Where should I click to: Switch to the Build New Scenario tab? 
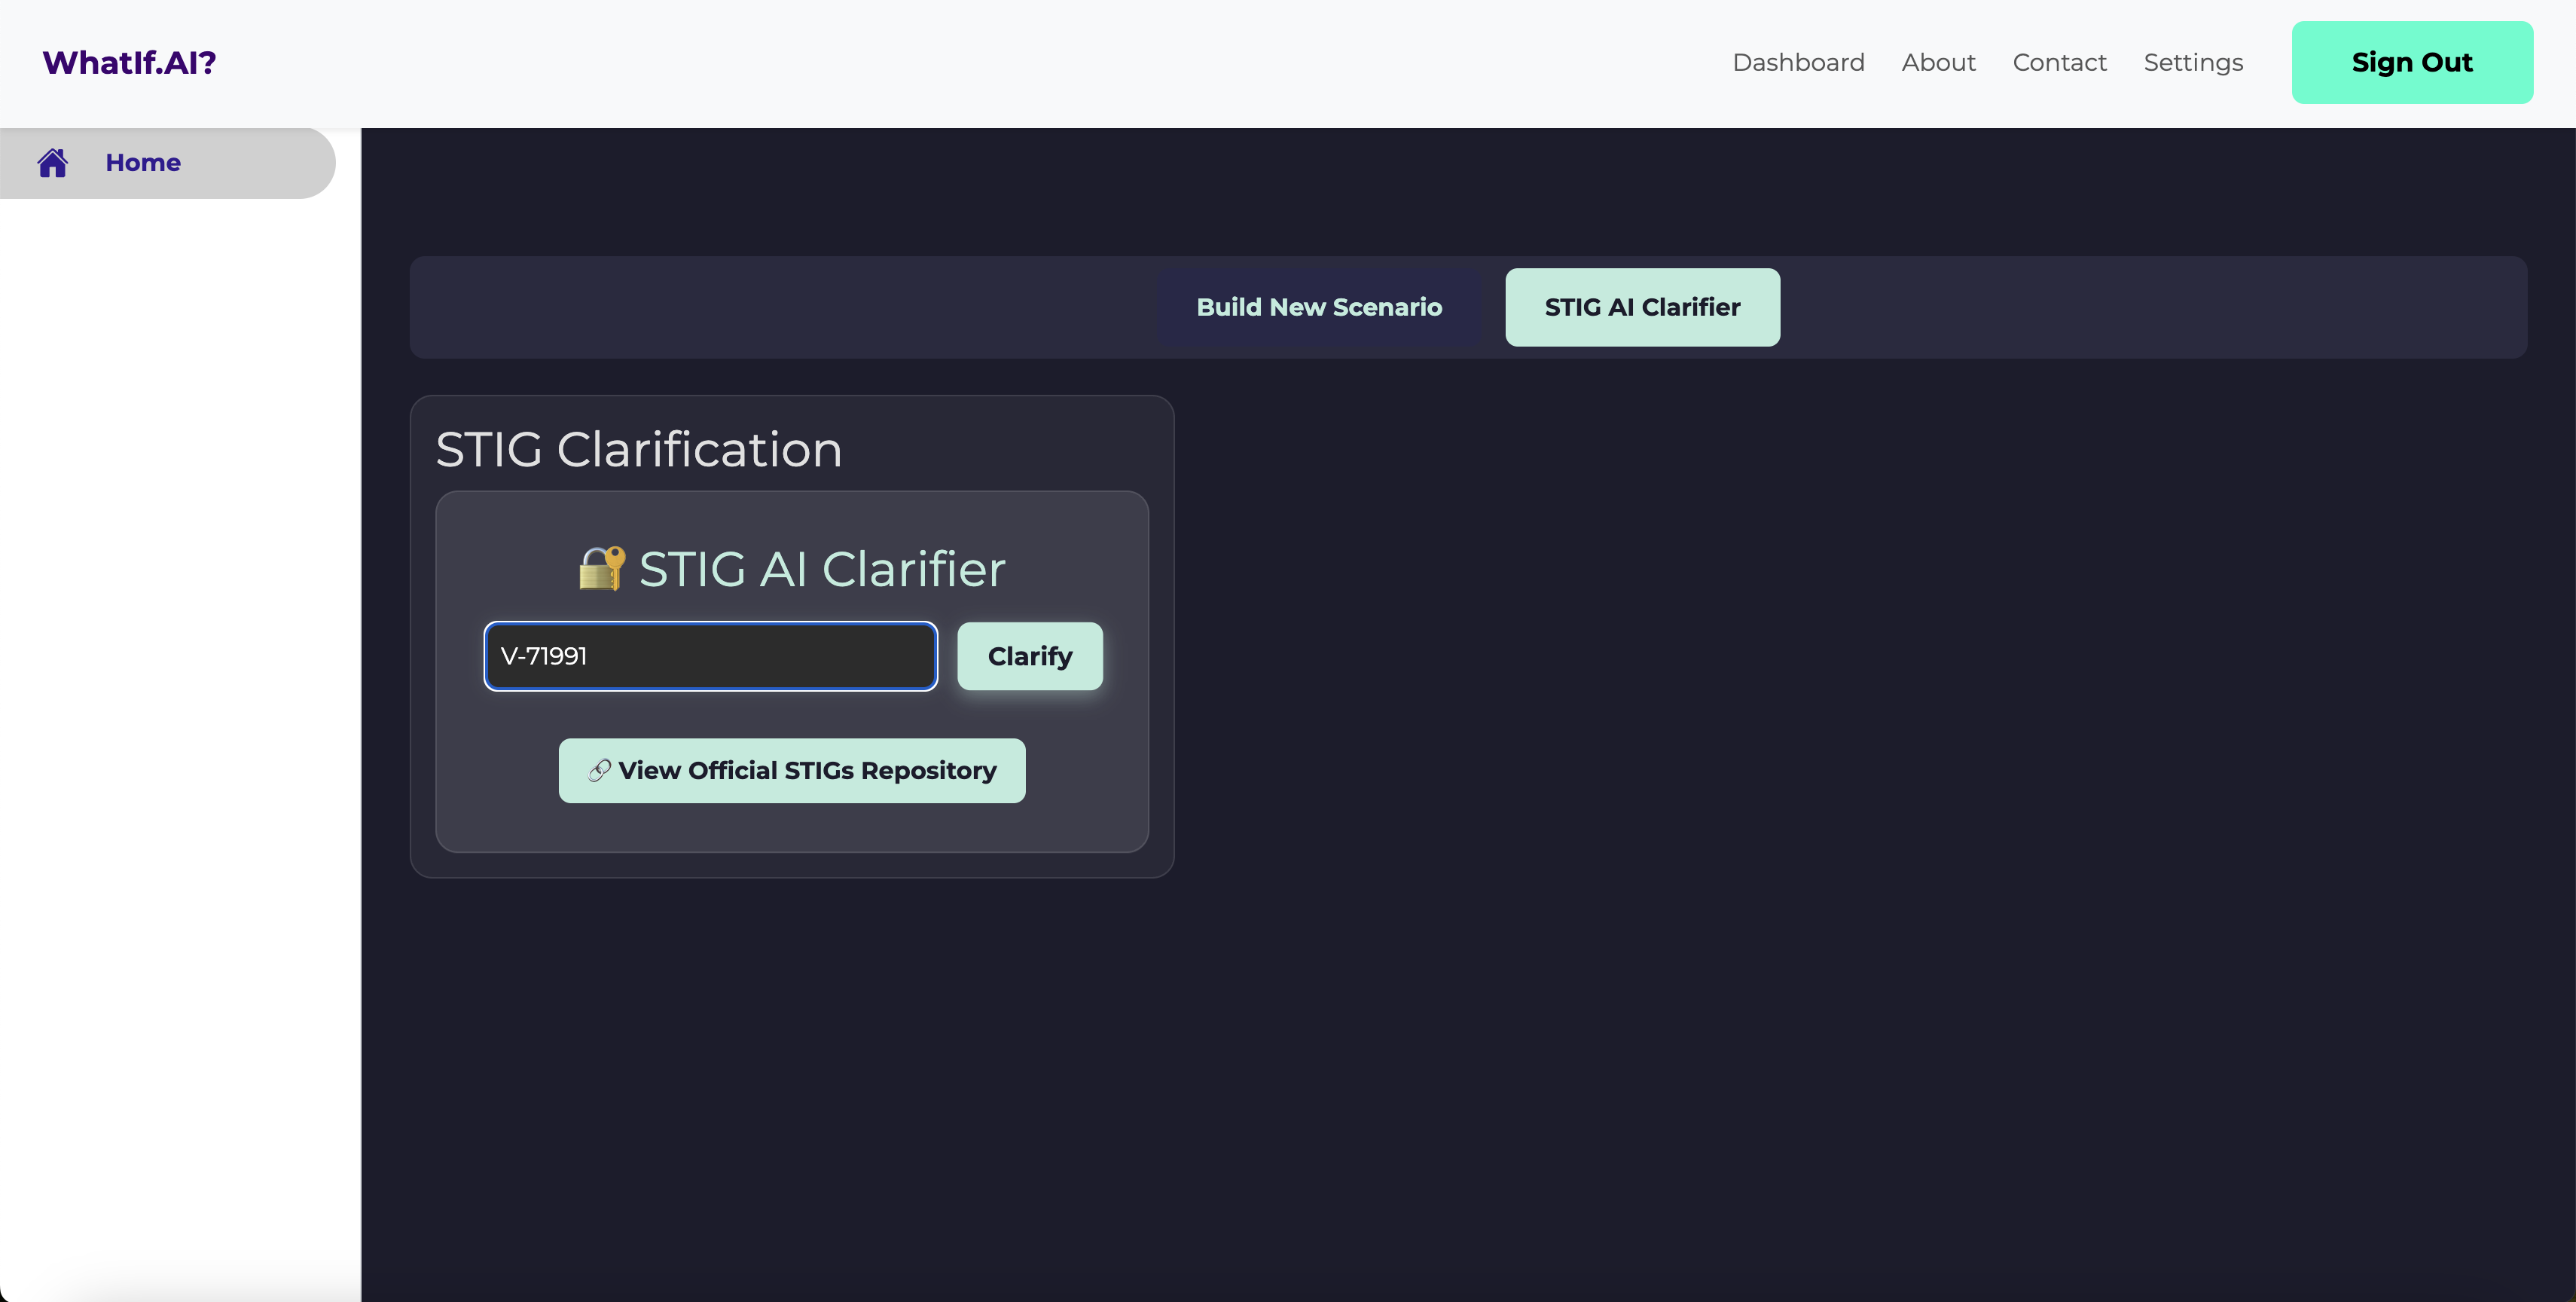(x=1319, y=307)
